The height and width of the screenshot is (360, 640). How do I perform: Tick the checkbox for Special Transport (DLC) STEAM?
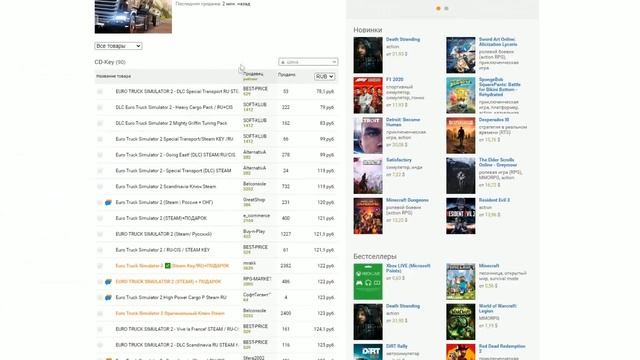click(x=100, y=171)
